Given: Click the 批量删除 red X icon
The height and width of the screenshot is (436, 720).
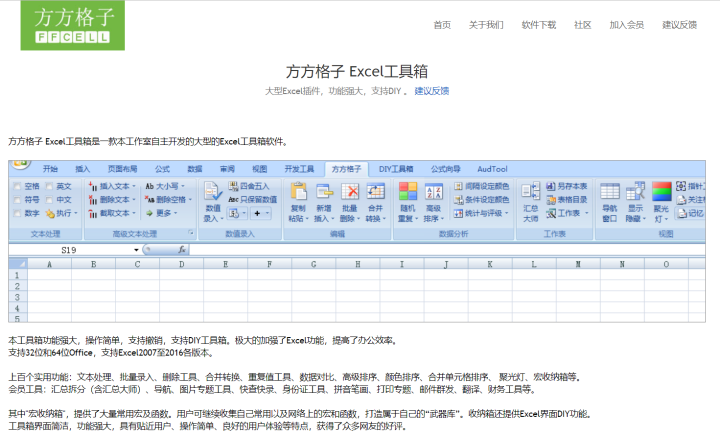Looking at the screenshot, I should click(x=349, y=191).
